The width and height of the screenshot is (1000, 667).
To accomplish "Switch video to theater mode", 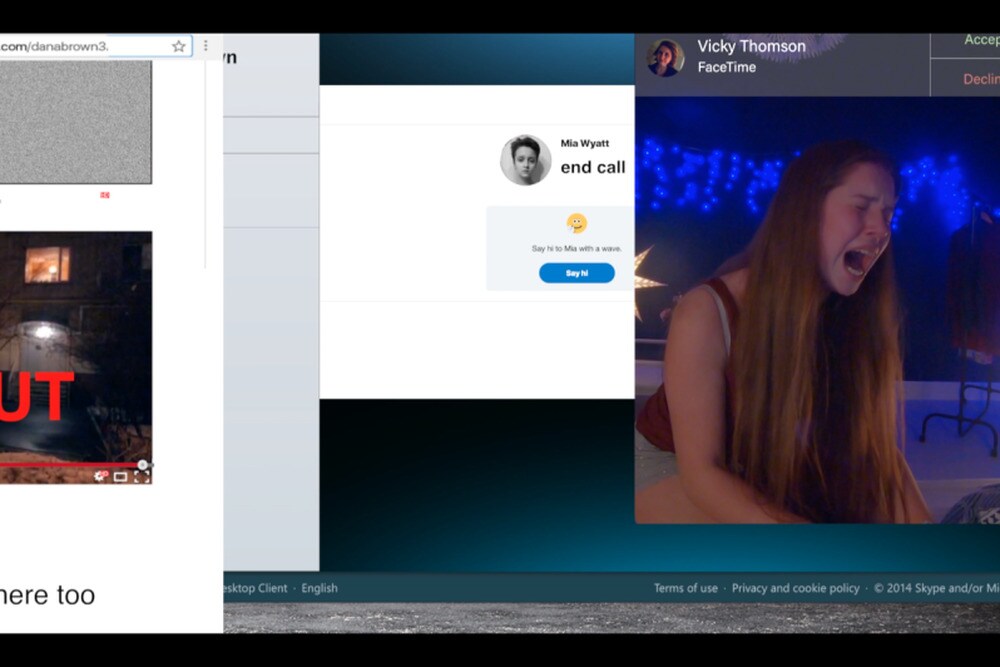I will (x=121, y=477).
